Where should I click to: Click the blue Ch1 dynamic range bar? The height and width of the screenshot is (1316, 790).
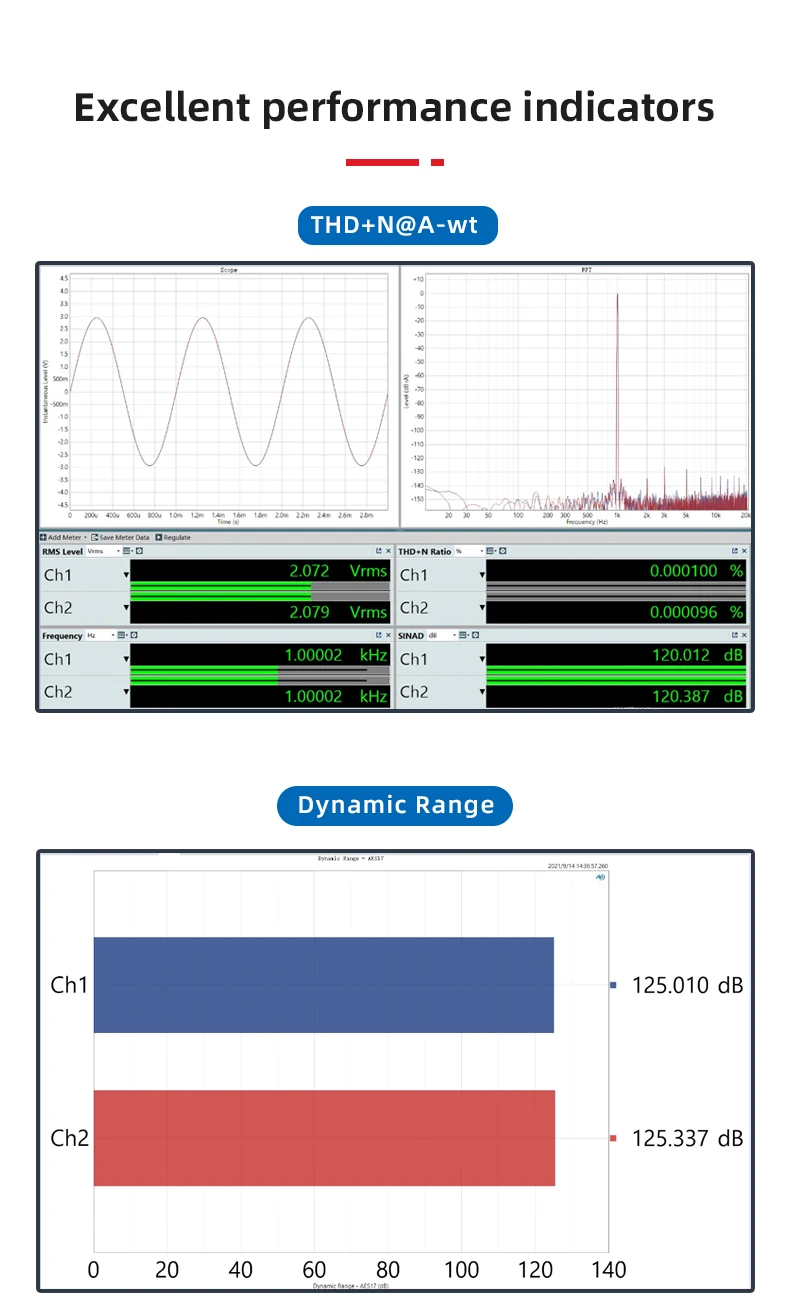tap(324, 985)
